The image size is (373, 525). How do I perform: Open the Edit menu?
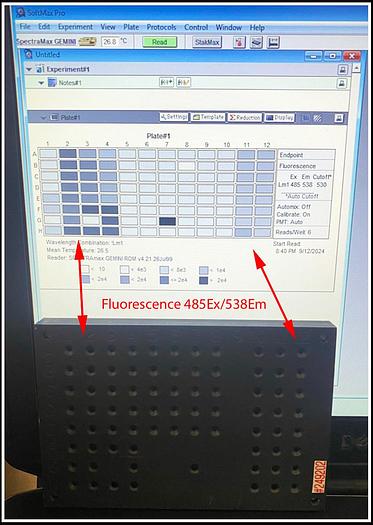(x=44, y=26)
